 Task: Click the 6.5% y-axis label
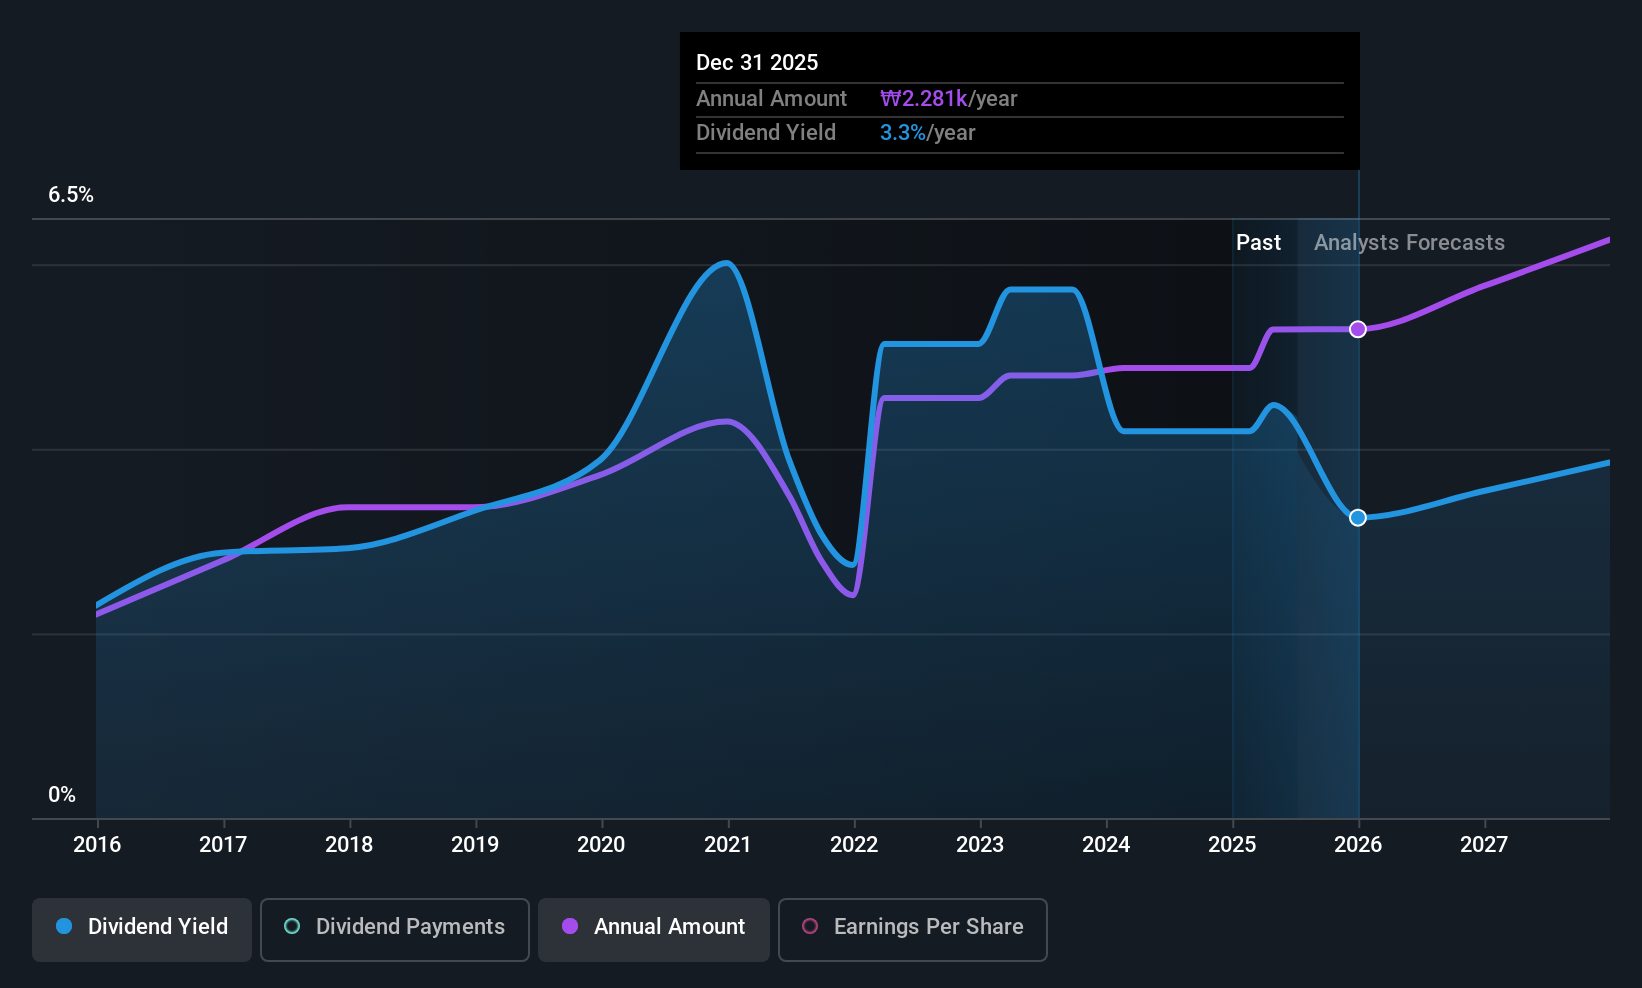(x=71, y=195)
